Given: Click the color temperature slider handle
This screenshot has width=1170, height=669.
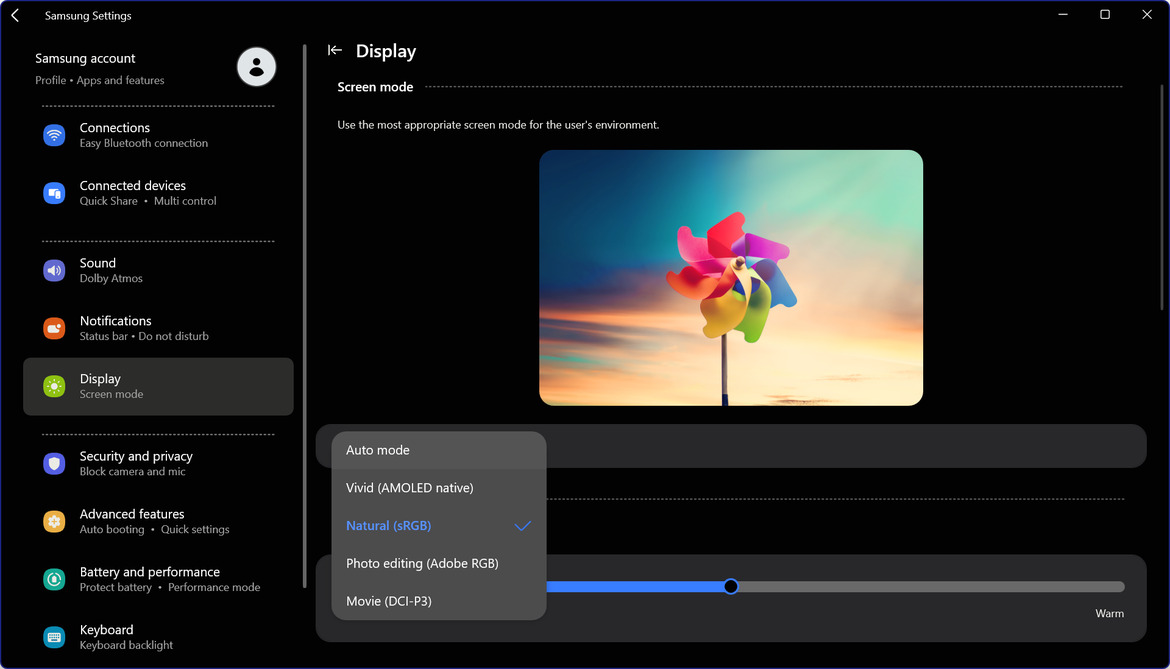Looking at the screenshot, I should coord(731,587).
